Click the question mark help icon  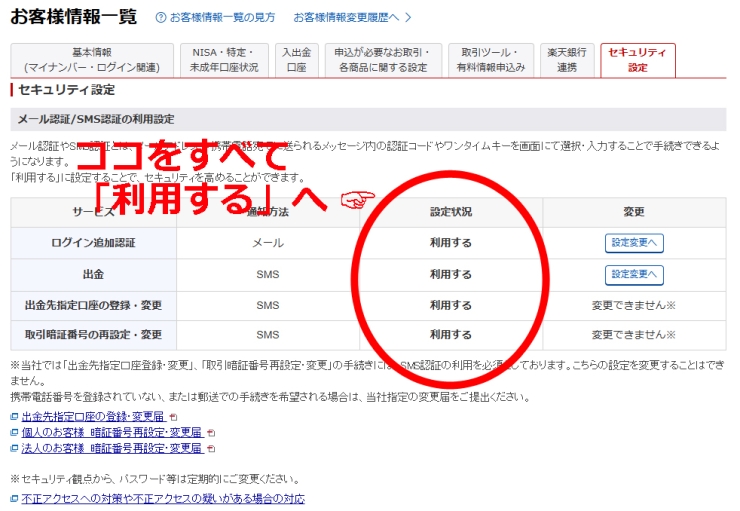(161, 17)
